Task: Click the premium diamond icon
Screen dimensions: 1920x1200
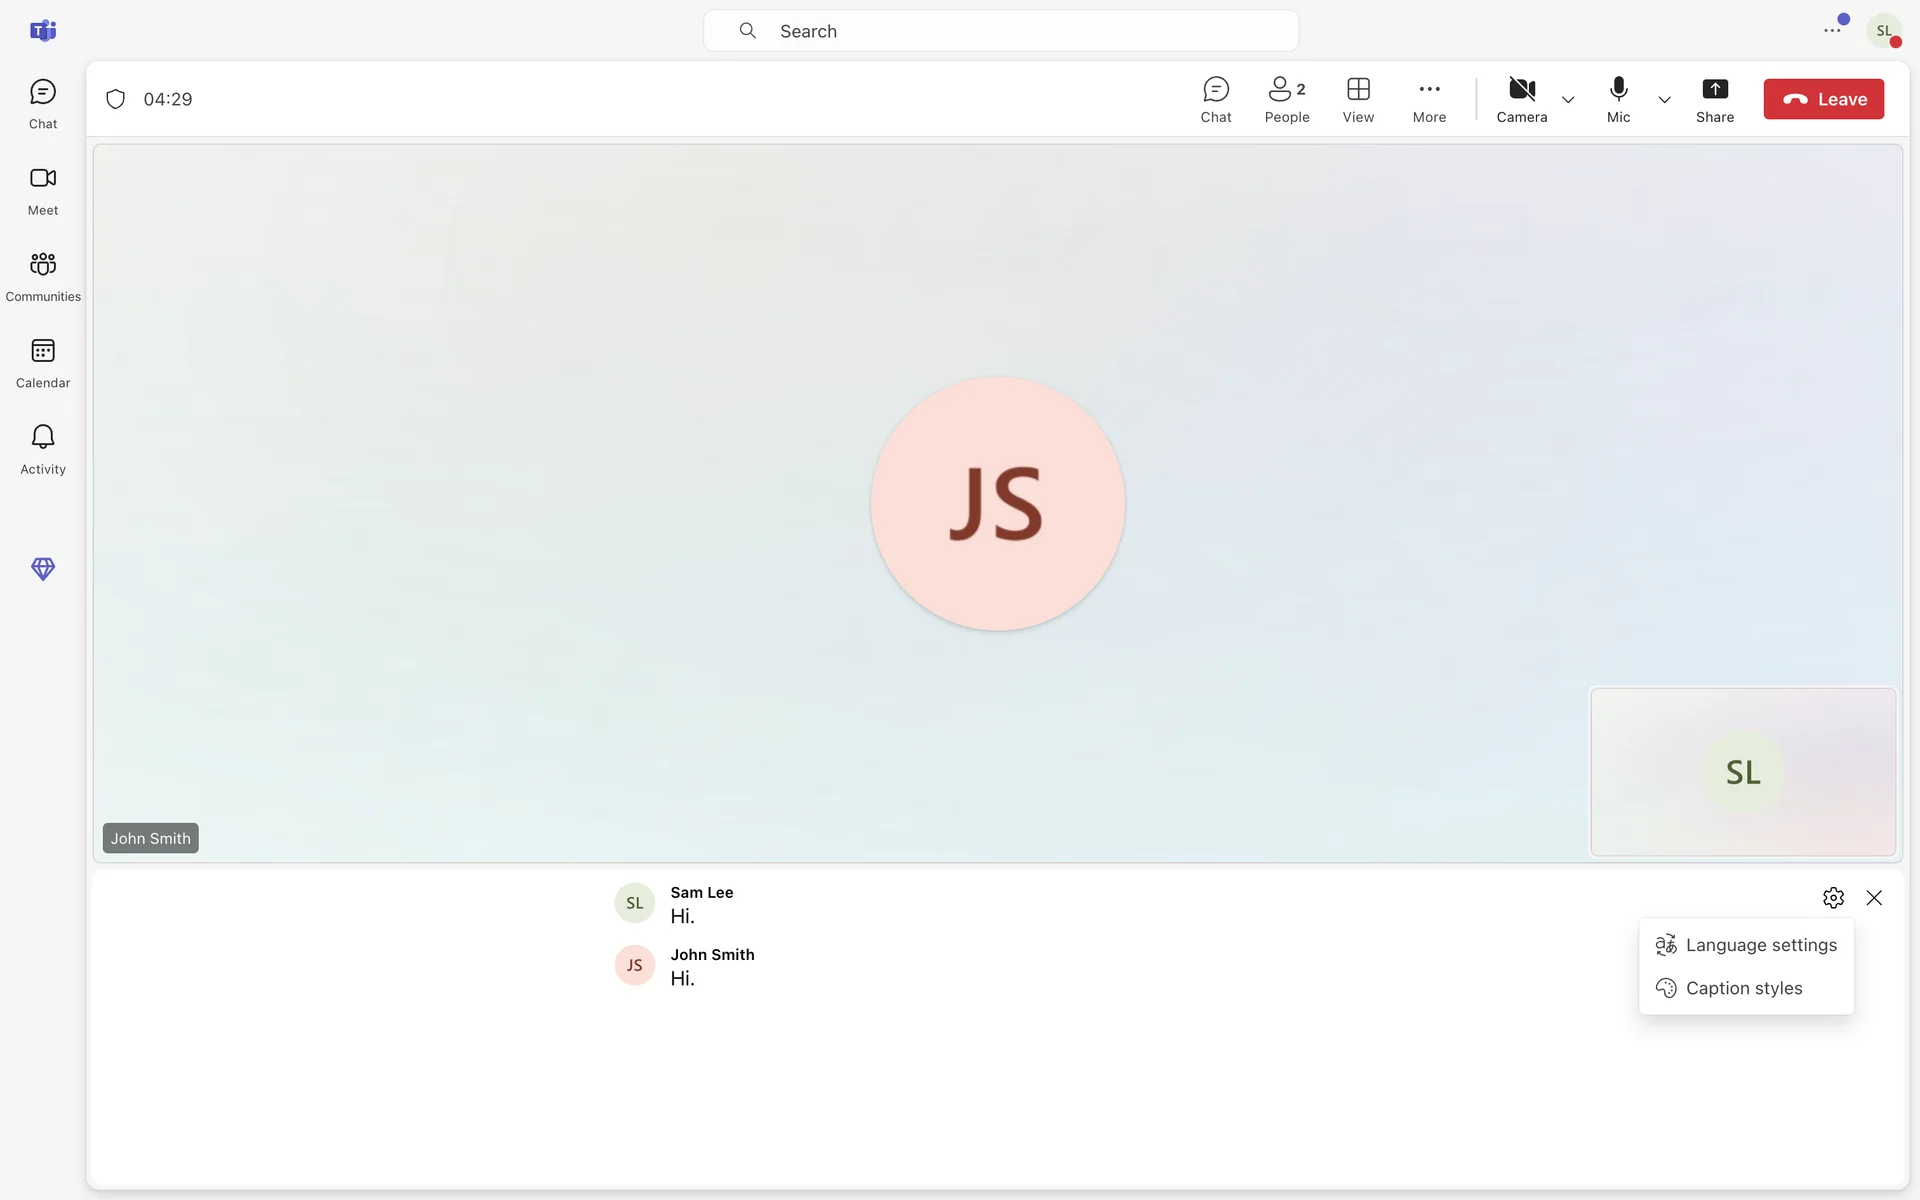Action: click(x=42, y=568)
